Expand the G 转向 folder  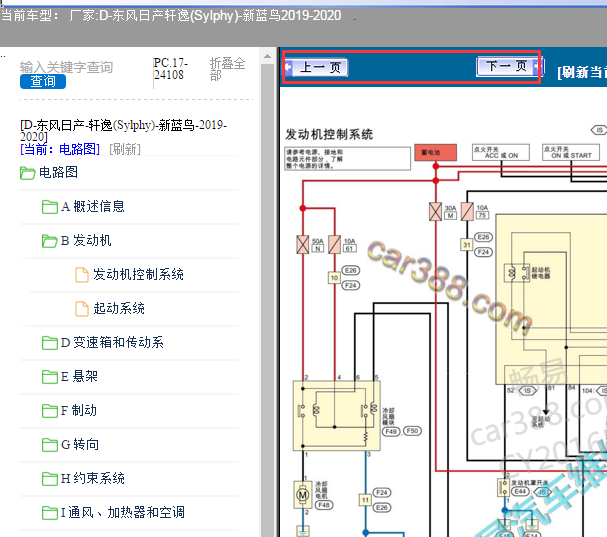click(80, 444)
